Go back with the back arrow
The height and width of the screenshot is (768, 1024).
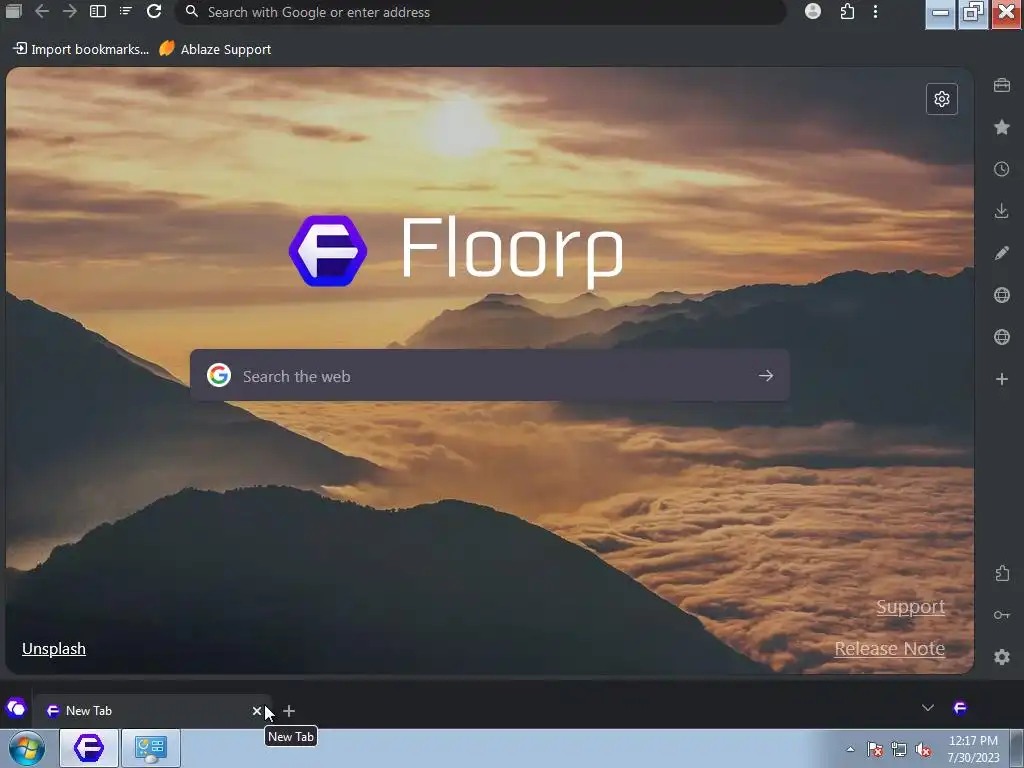(x=42, y=12)
